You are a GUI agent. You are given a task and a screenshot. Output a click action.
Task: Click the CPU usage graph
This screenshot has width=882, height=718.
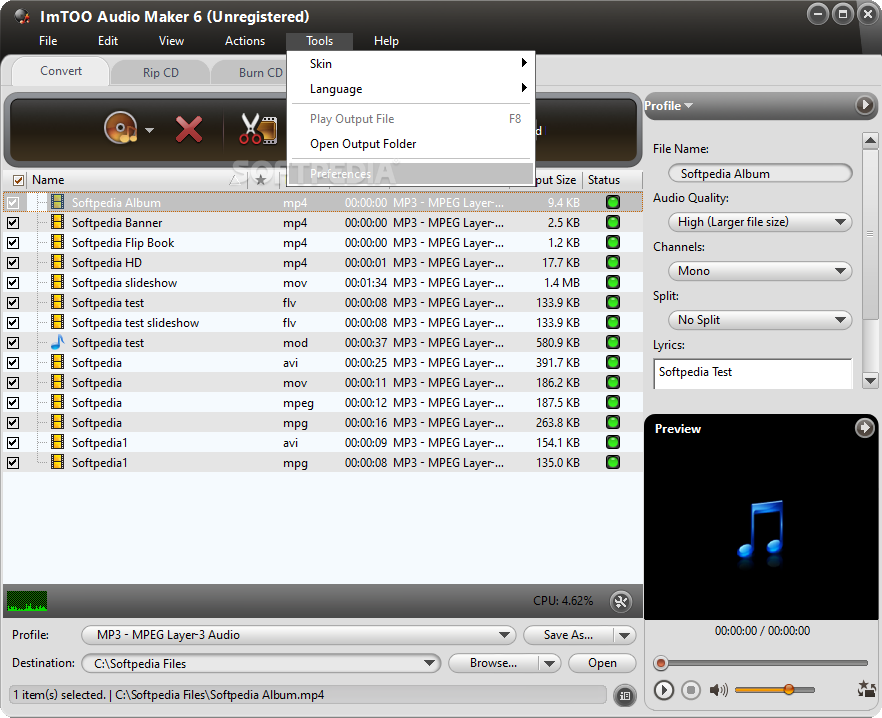coord(27,601)
